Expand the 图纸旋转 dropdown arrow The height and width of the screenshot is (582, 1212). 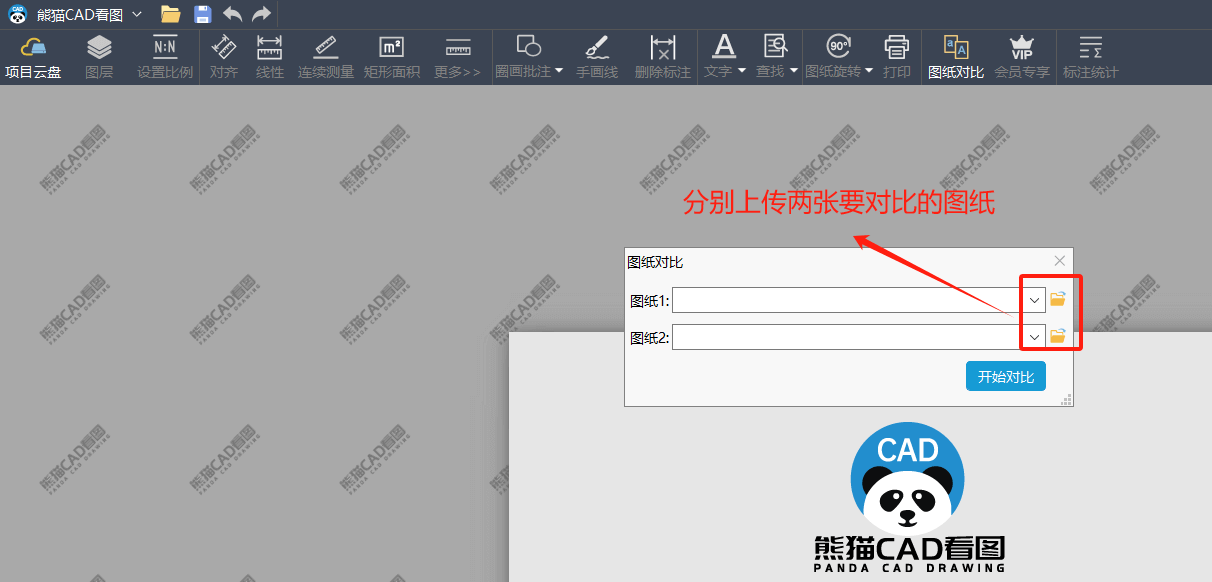[869, 71]
